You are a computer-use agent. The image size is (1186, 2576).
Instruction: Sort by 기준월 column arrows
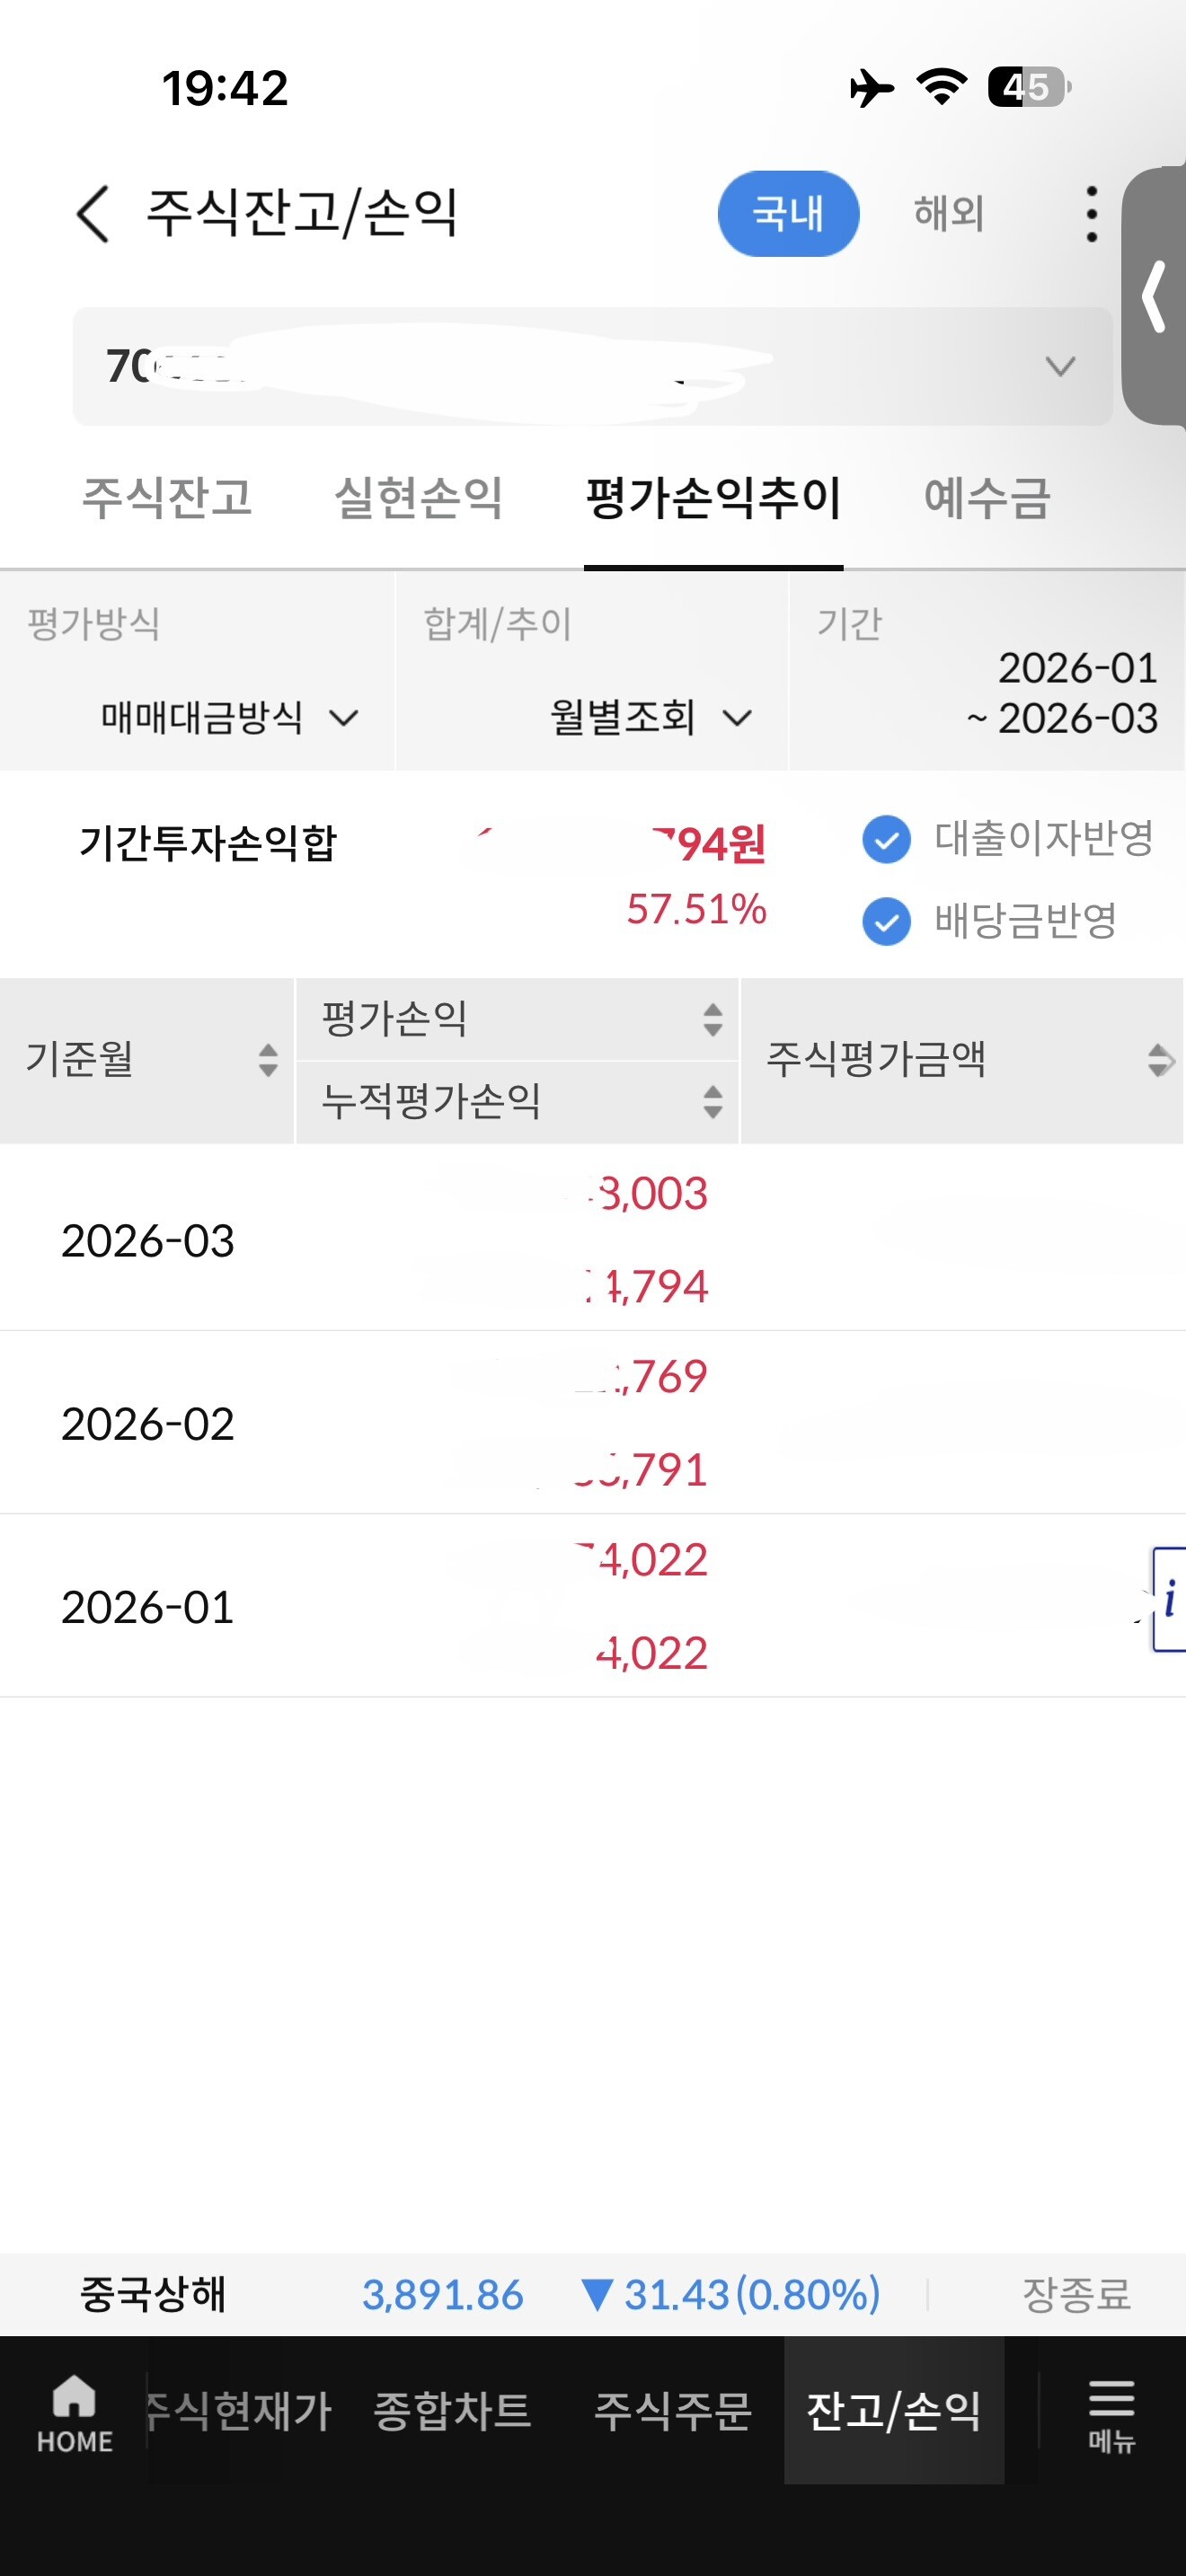click(267, 1060)
